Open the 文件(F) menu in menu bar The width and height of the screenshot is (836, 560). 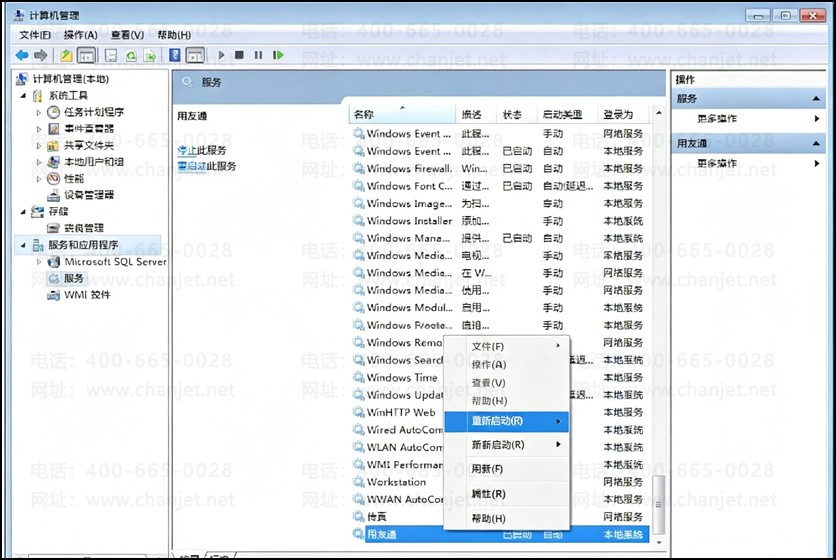click(x=35, y=35)
